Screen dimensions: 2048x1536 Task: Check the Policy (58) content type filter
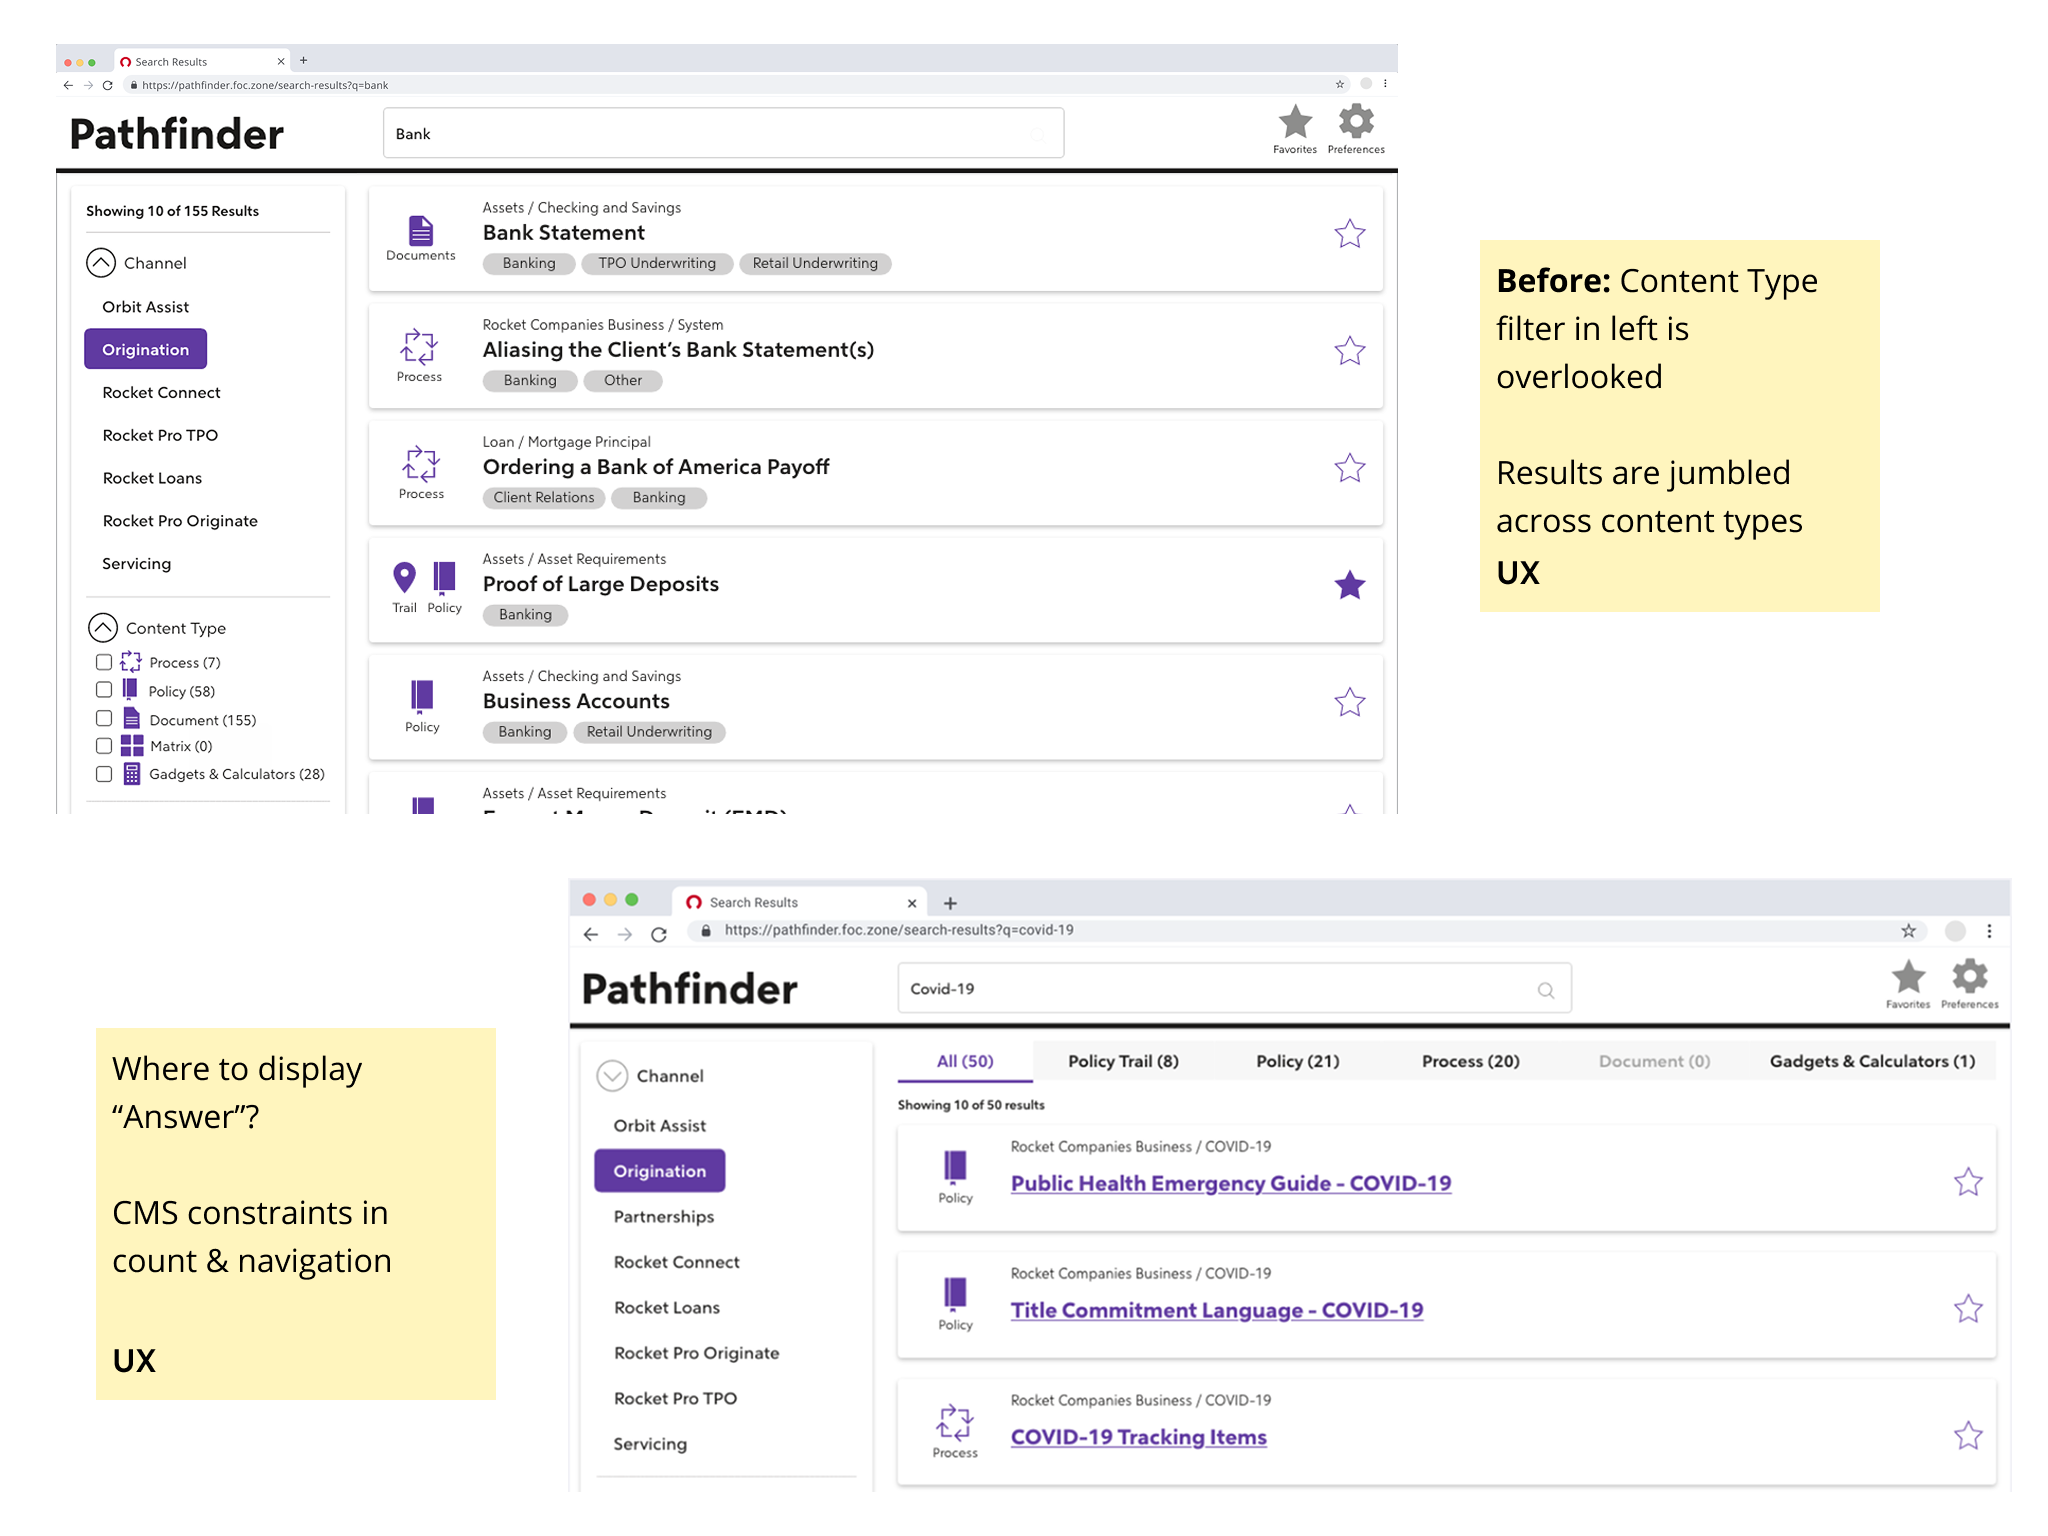pos(104,690)
